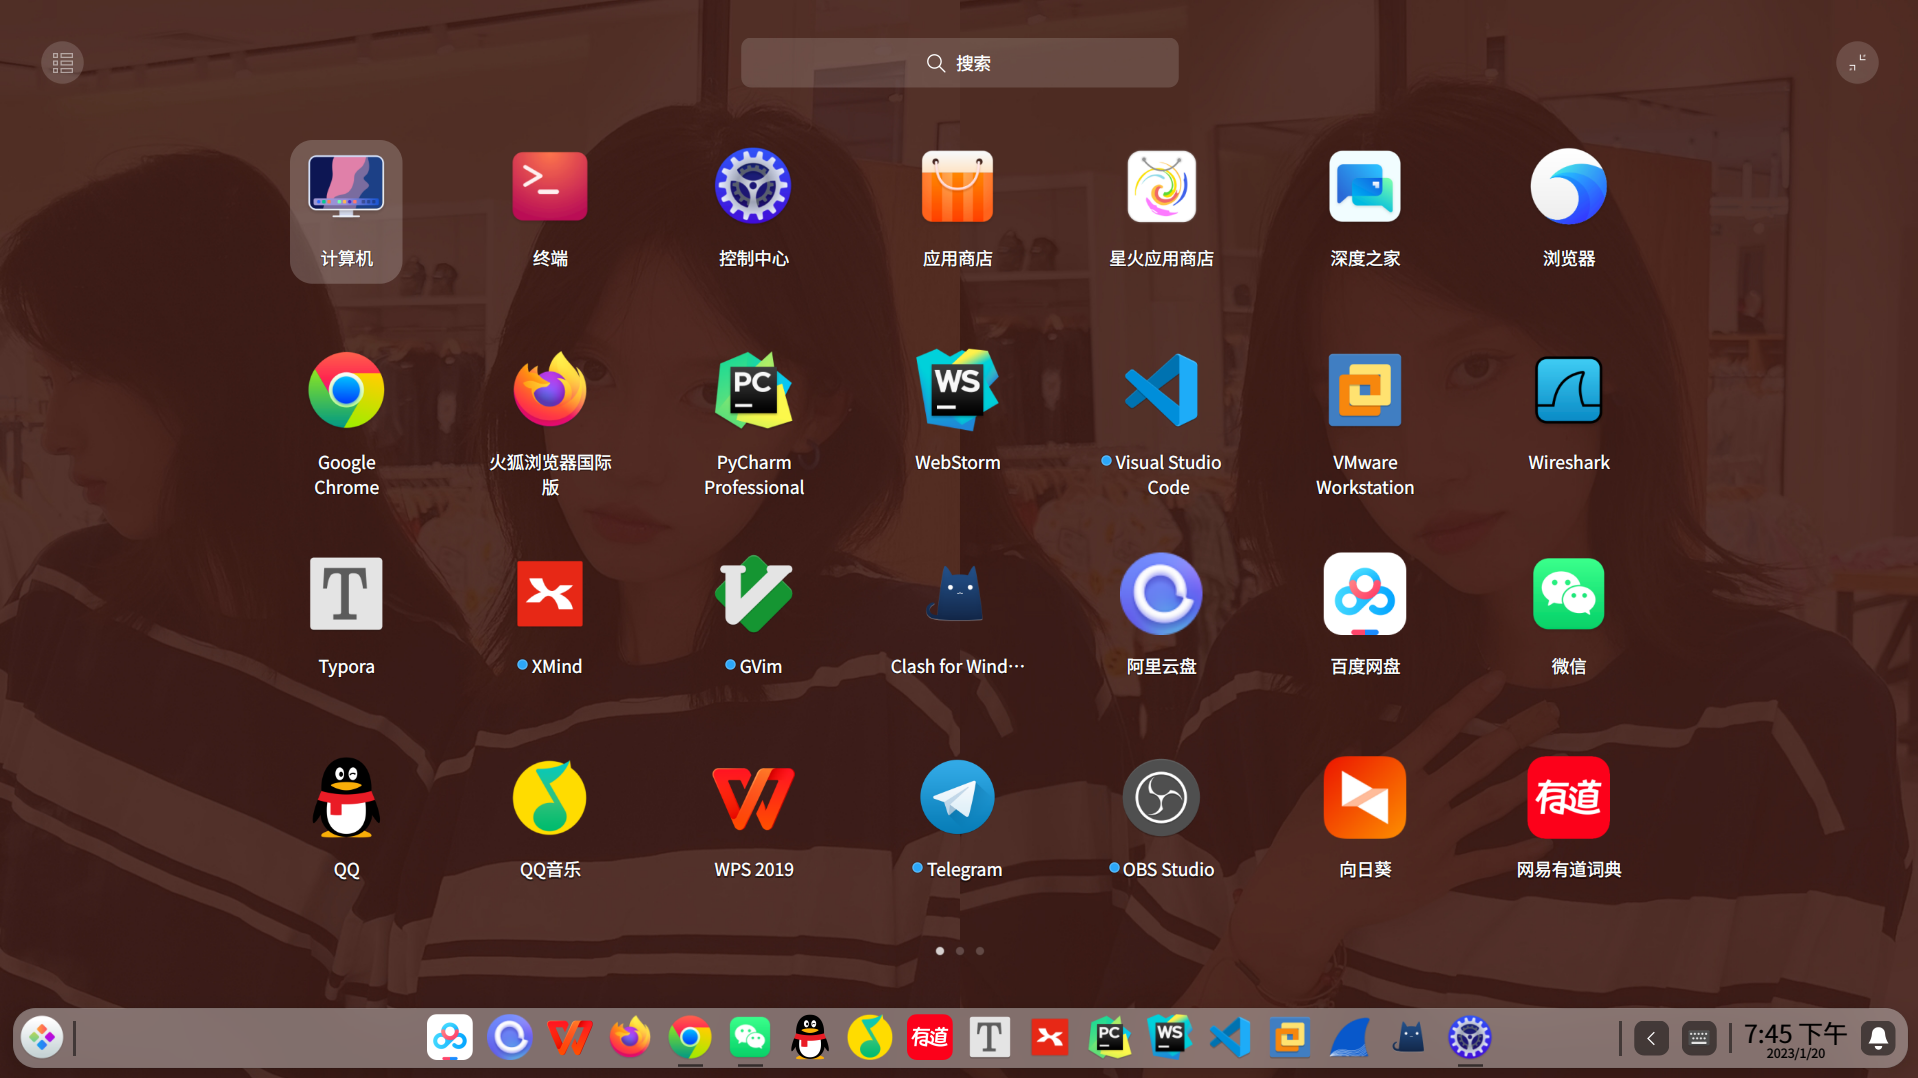Viewport: 1918px width, 1078px height.
Task: Open XMind from the dock
Action: click(x=1050, y=1038)
